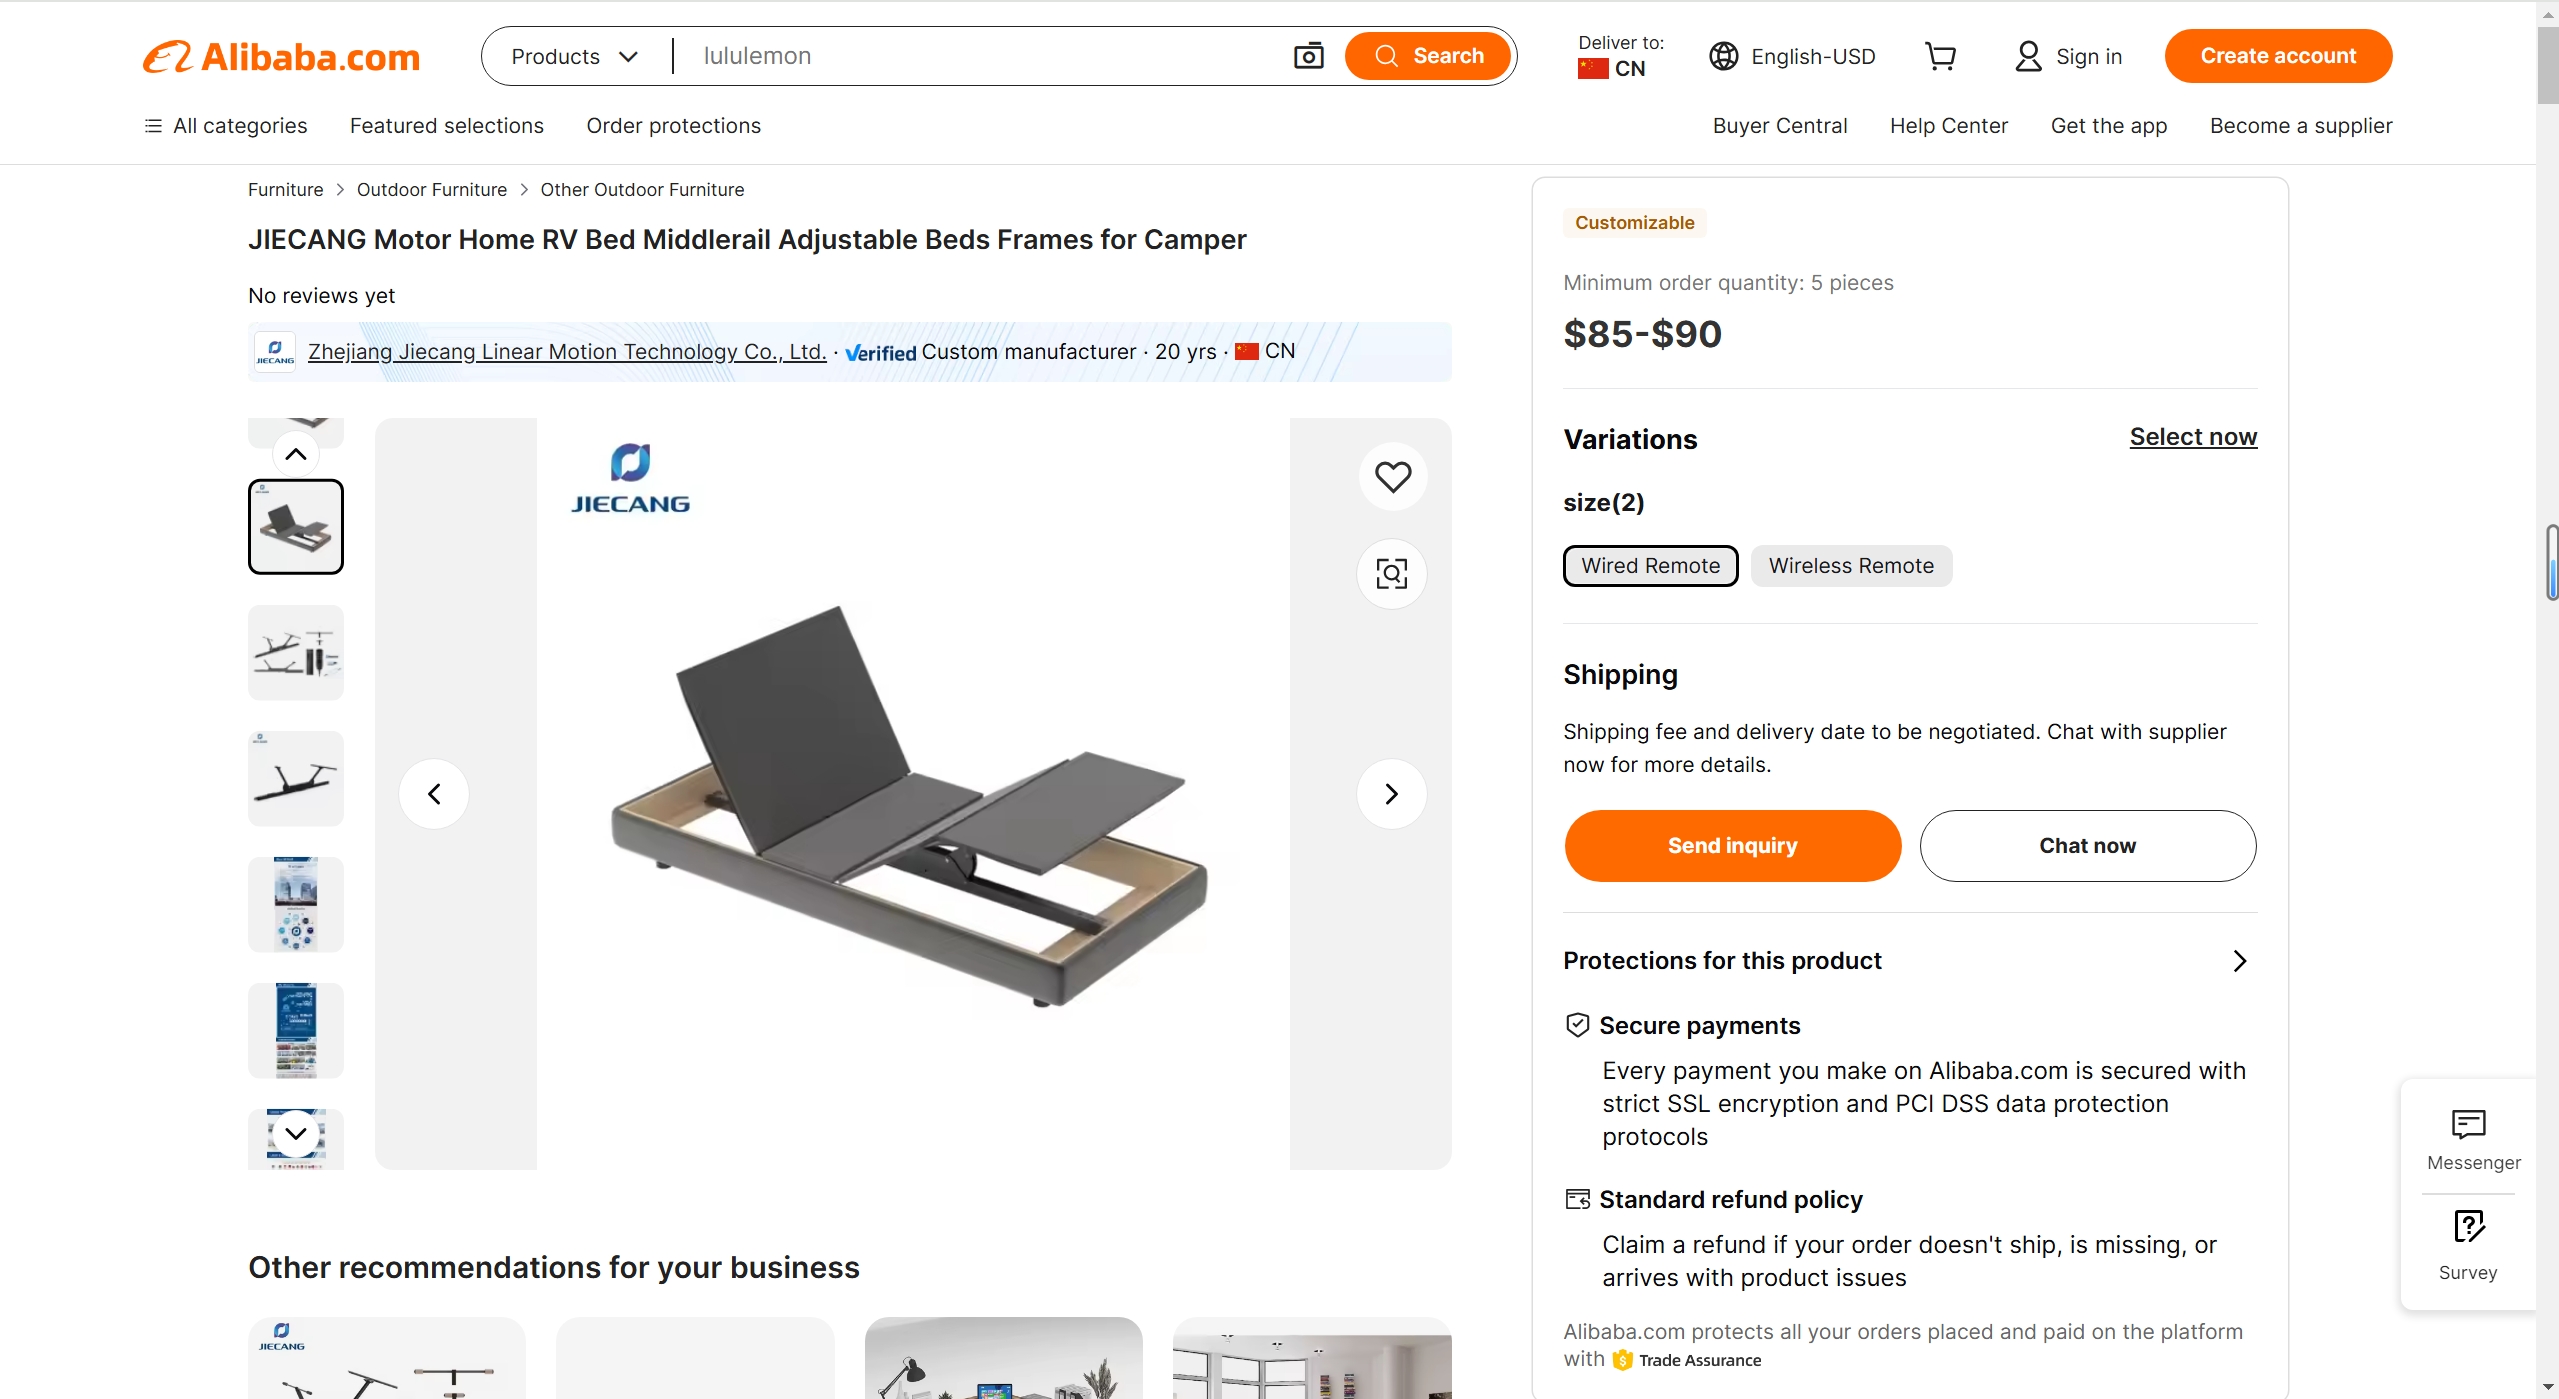Select the Wired Remote variation
Image resolution: width=2559 pixels, height=1399 pixels.
click(1651, 566)
